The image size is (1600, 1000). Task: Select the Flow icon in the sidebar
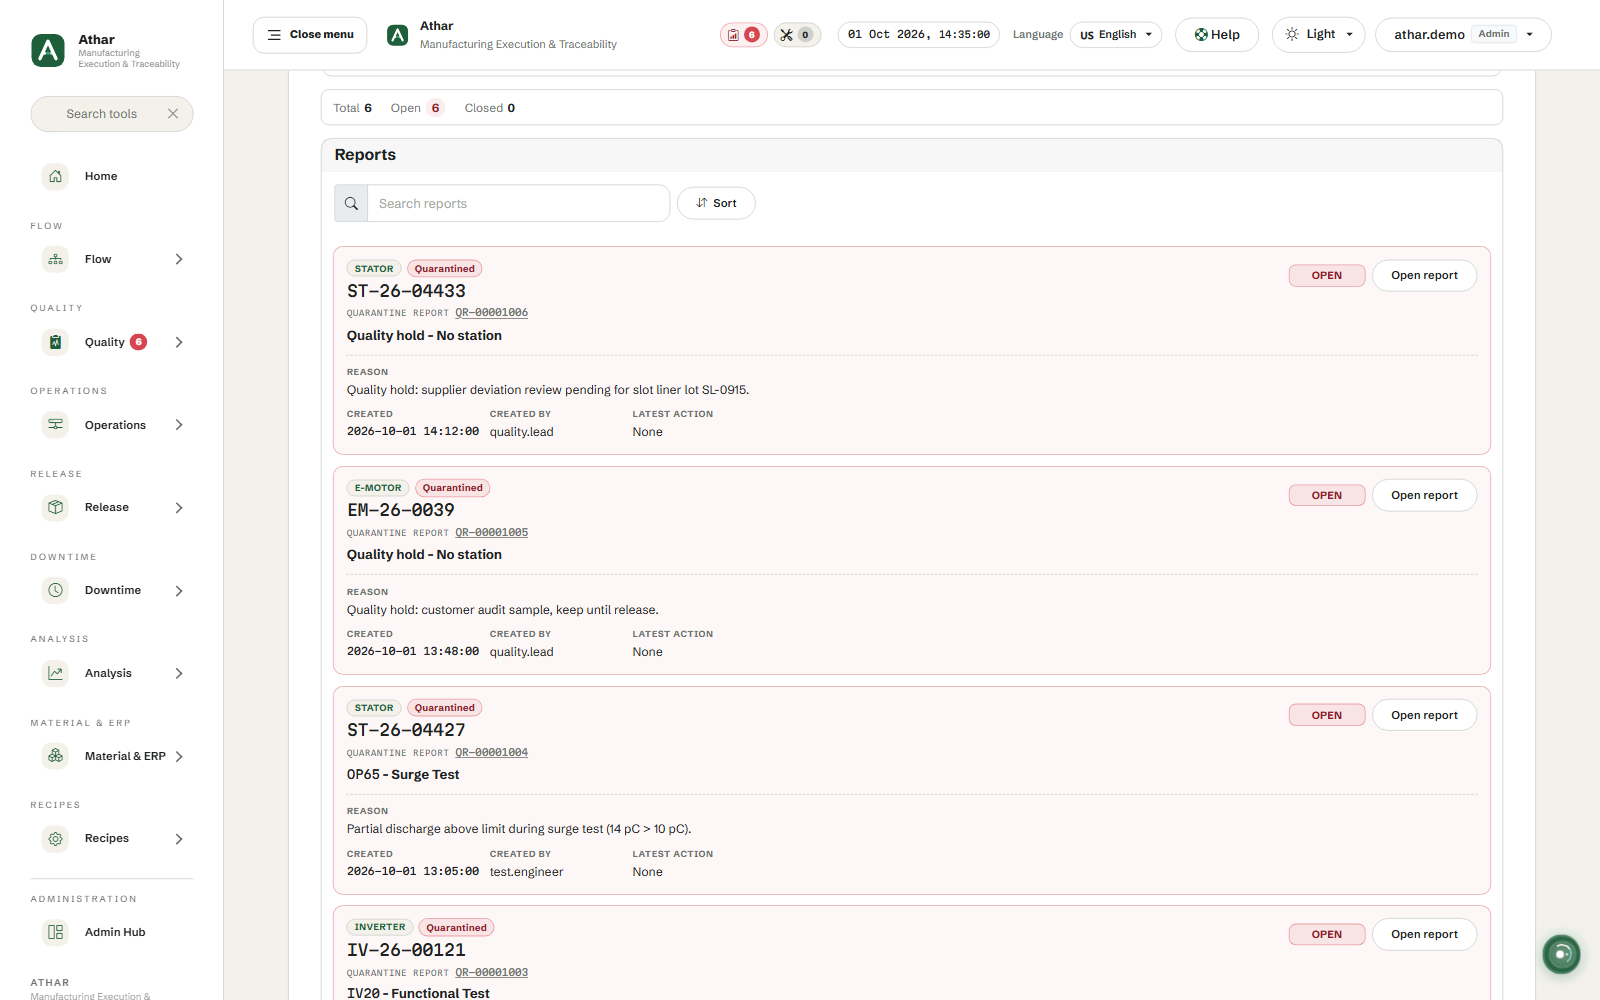(x=56, y=259)
